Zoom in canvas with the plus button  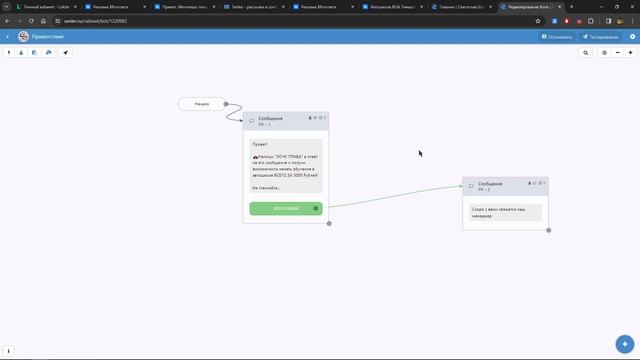[x=630, y=53]
